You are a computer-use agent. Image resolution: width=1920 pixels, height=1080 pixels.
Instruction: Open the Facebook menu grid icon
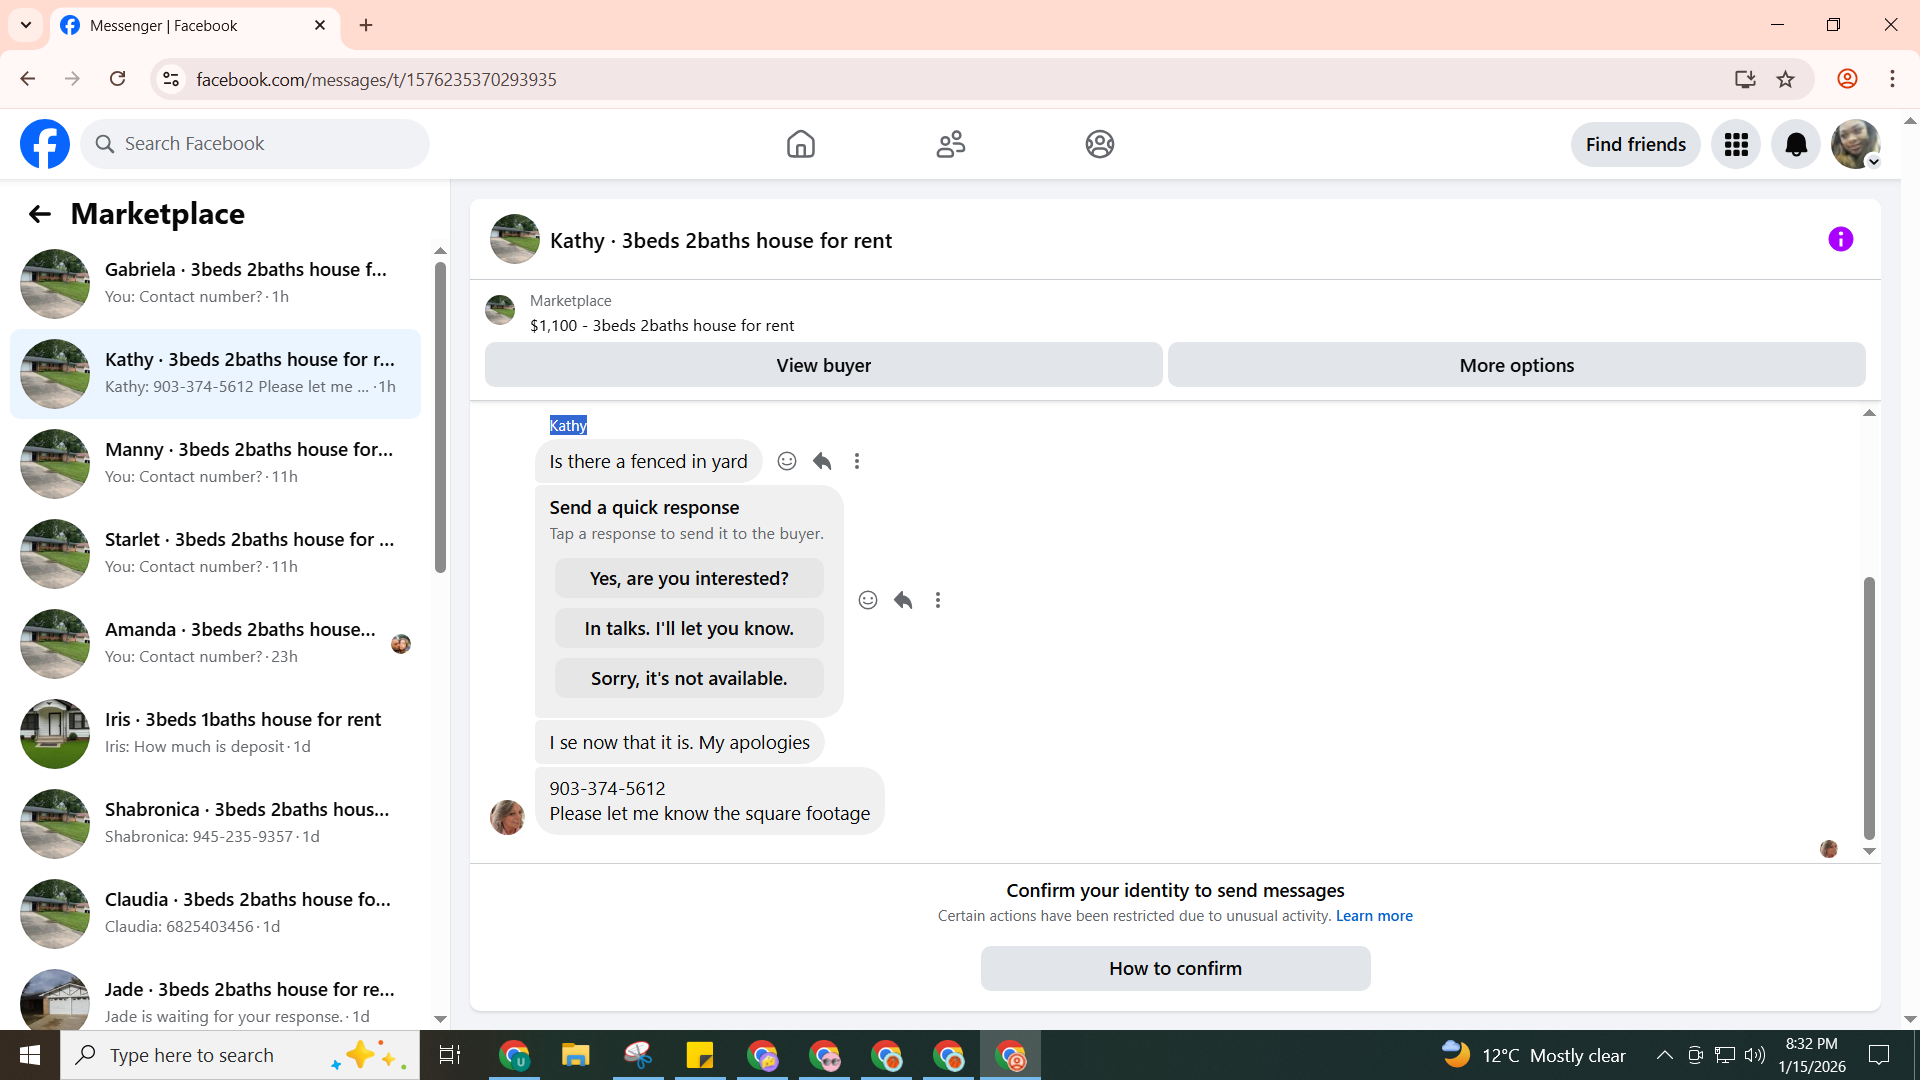[x=1736, y=145]
